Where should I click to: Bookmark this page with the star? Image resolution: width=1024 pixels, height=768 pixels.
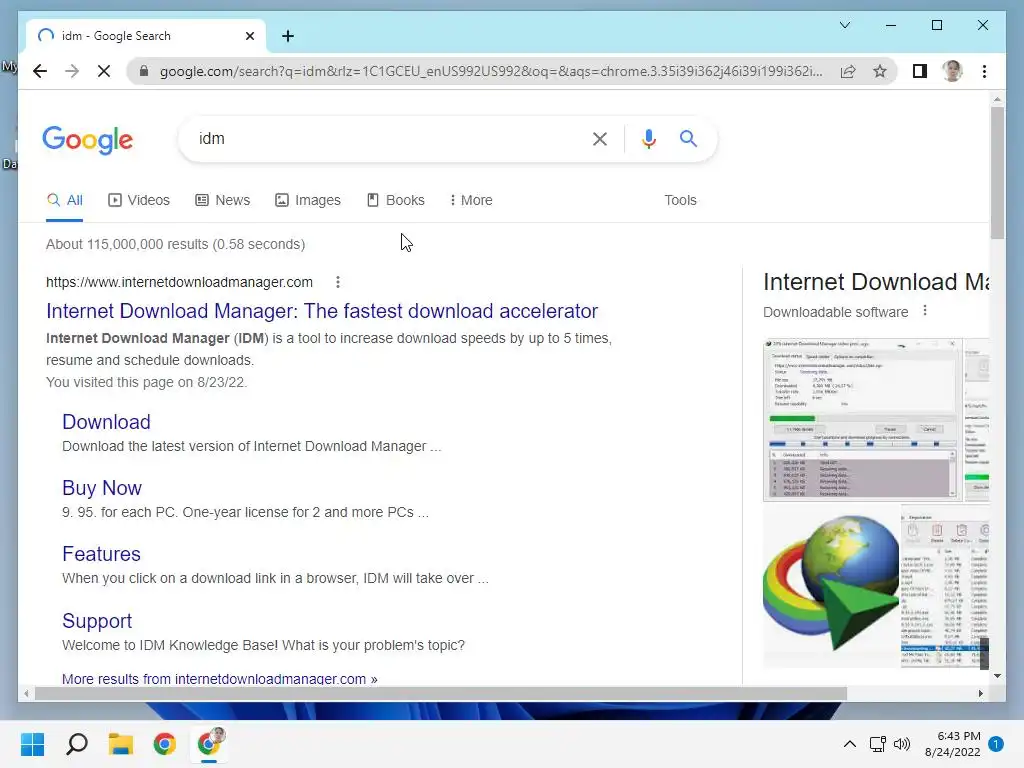(x=880, y=71)
